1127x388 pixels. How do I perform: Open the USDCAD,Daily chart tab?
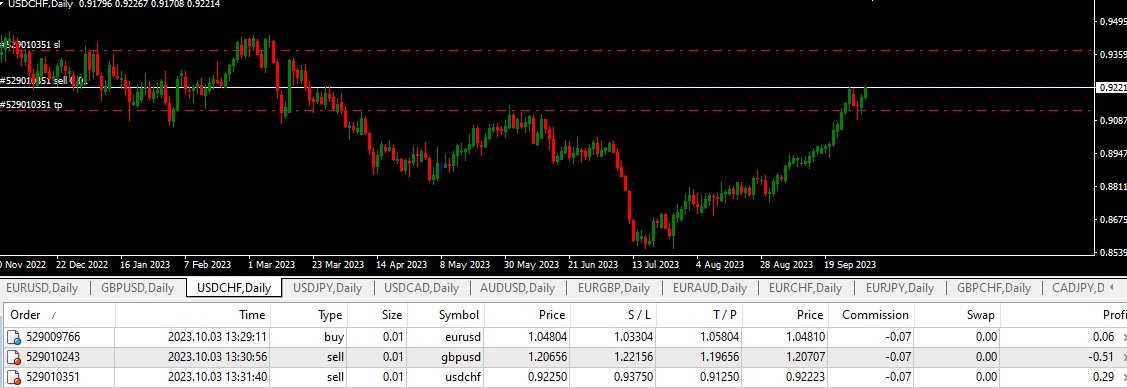coord(421,288)
